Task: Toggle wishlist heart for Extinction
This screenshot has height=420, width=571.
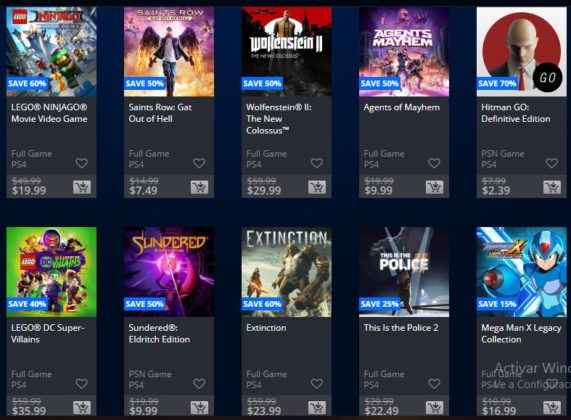Action: point(316,384)
